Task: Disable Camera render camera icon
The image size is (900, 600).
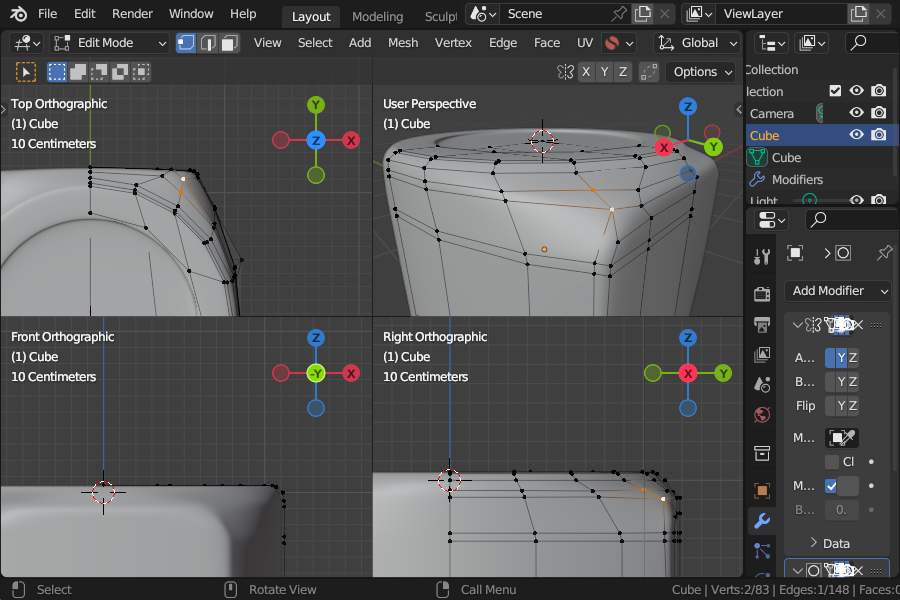Action: click(879, 113)
